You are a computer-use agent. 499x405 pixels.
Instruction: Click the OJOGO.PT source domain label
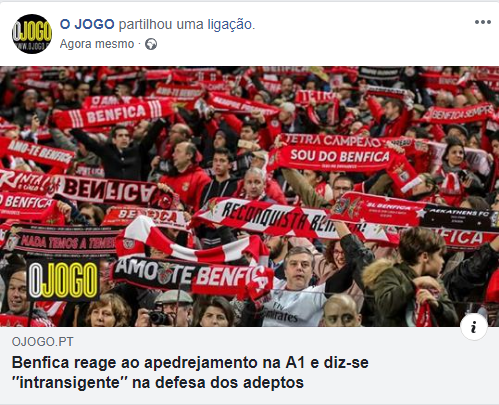42,342
